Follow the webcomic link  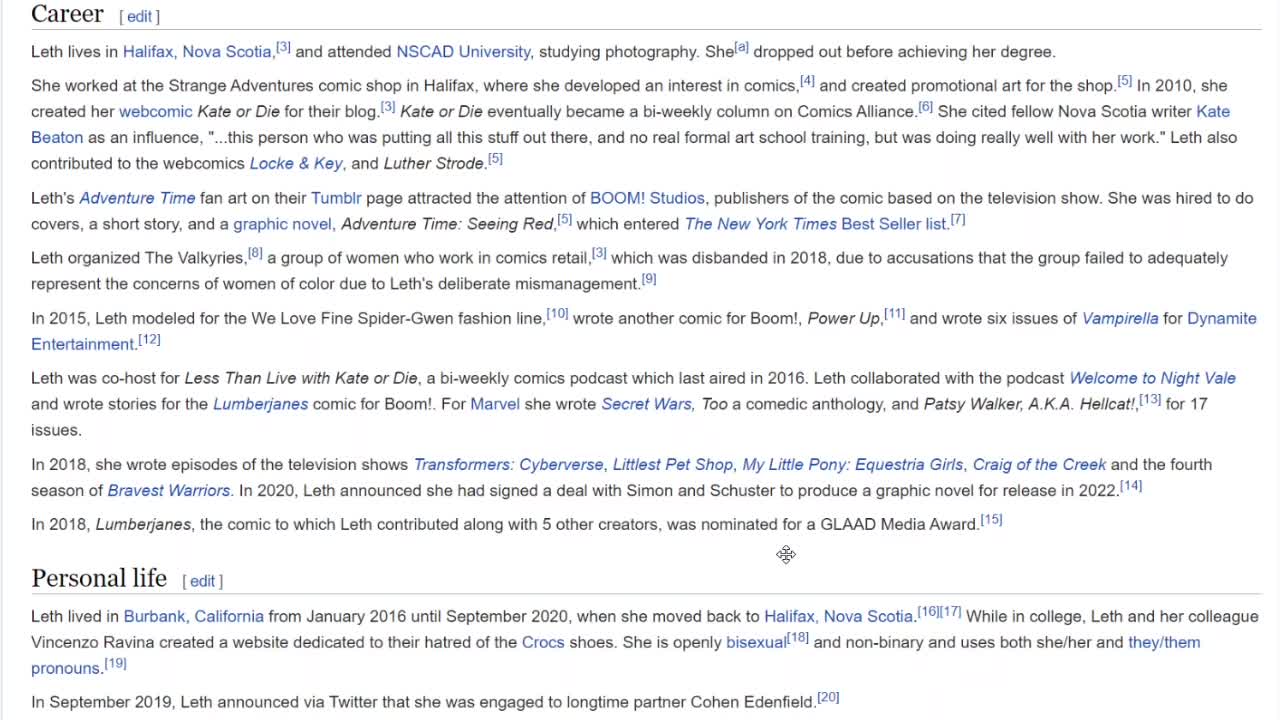[156, 112]
